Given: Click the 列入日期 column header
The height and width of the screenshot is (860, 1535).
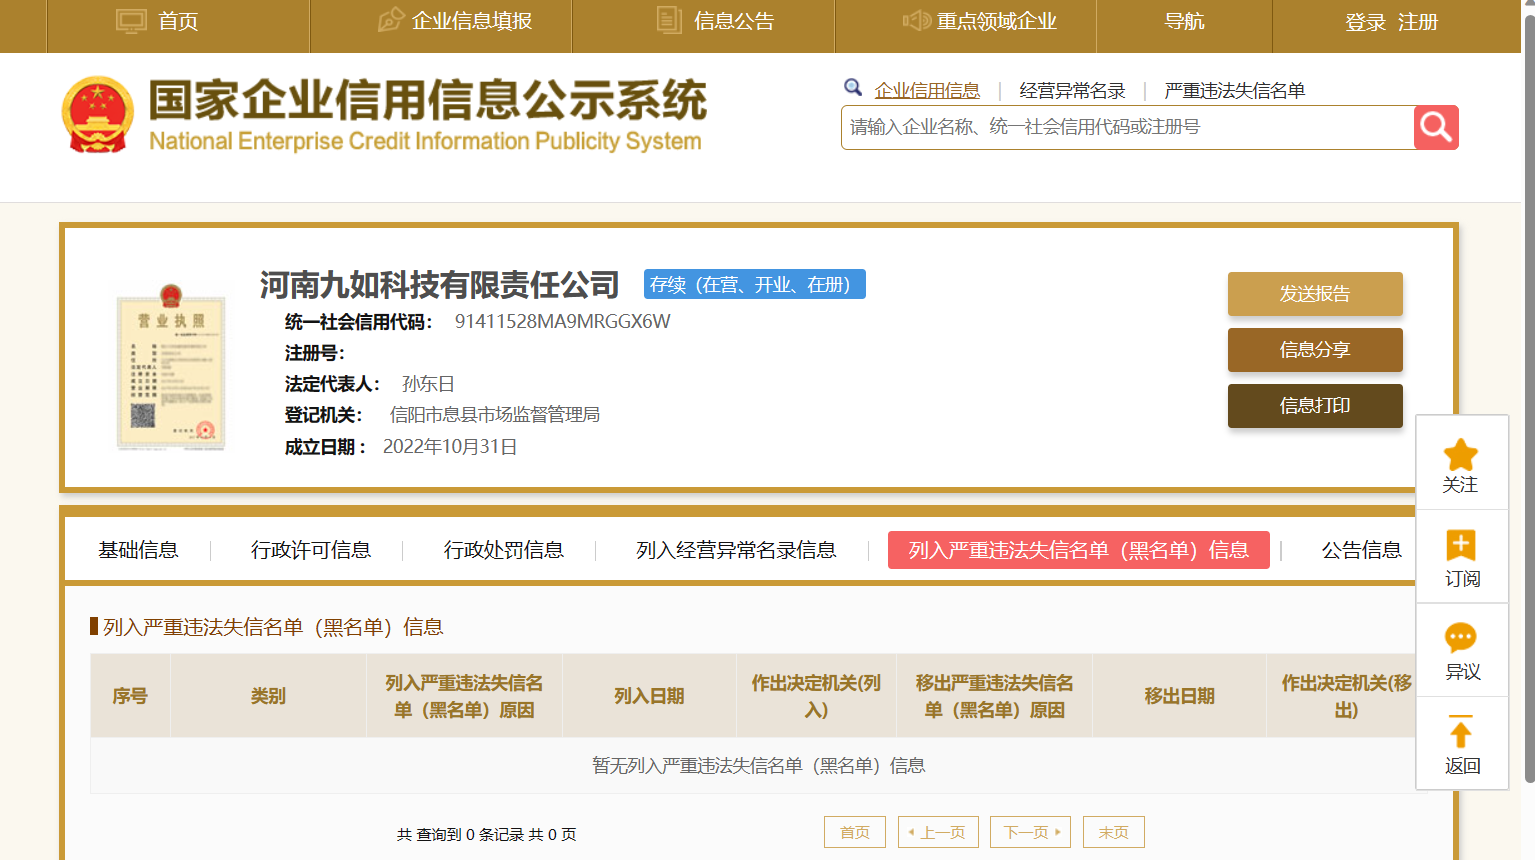Looking at the screenshot, I should [649, 696].
